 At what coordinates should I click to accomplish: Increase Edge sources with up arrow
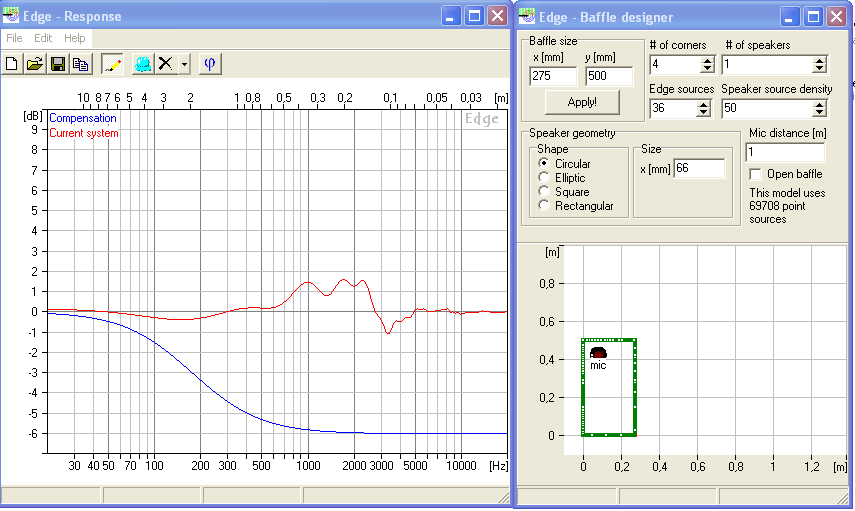click(704, 105)
